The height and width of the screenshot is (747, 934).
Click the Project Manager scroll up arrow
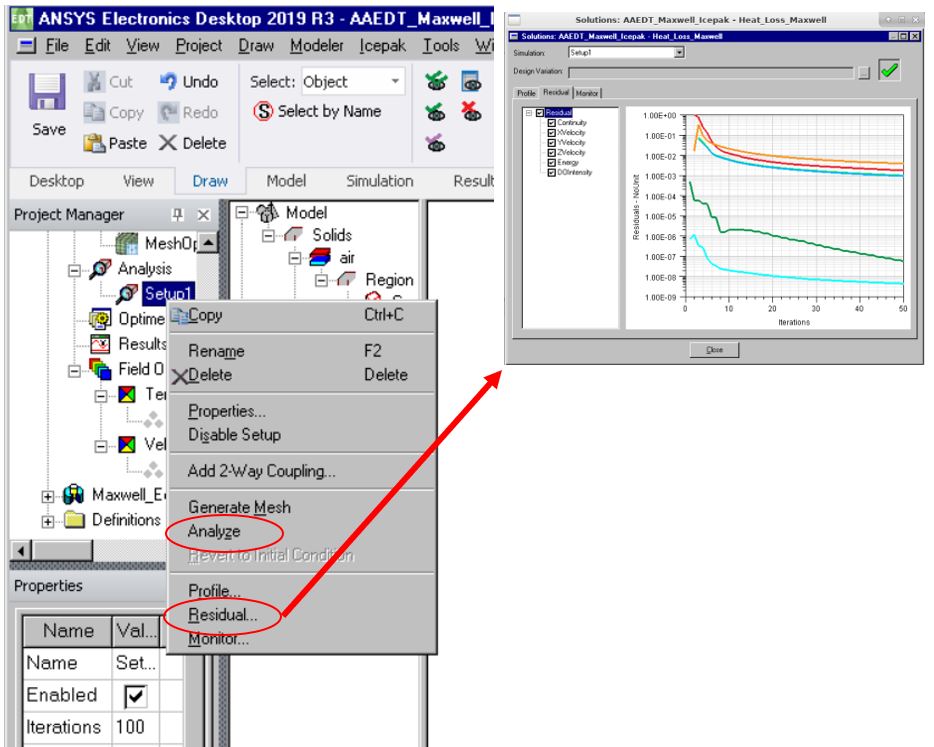208,242
